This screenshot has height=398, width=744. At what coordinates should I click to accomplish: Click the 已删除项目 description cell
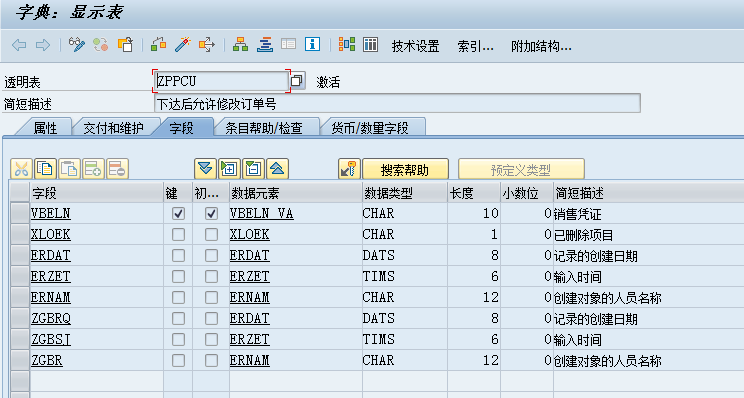[x=648, y=235]
